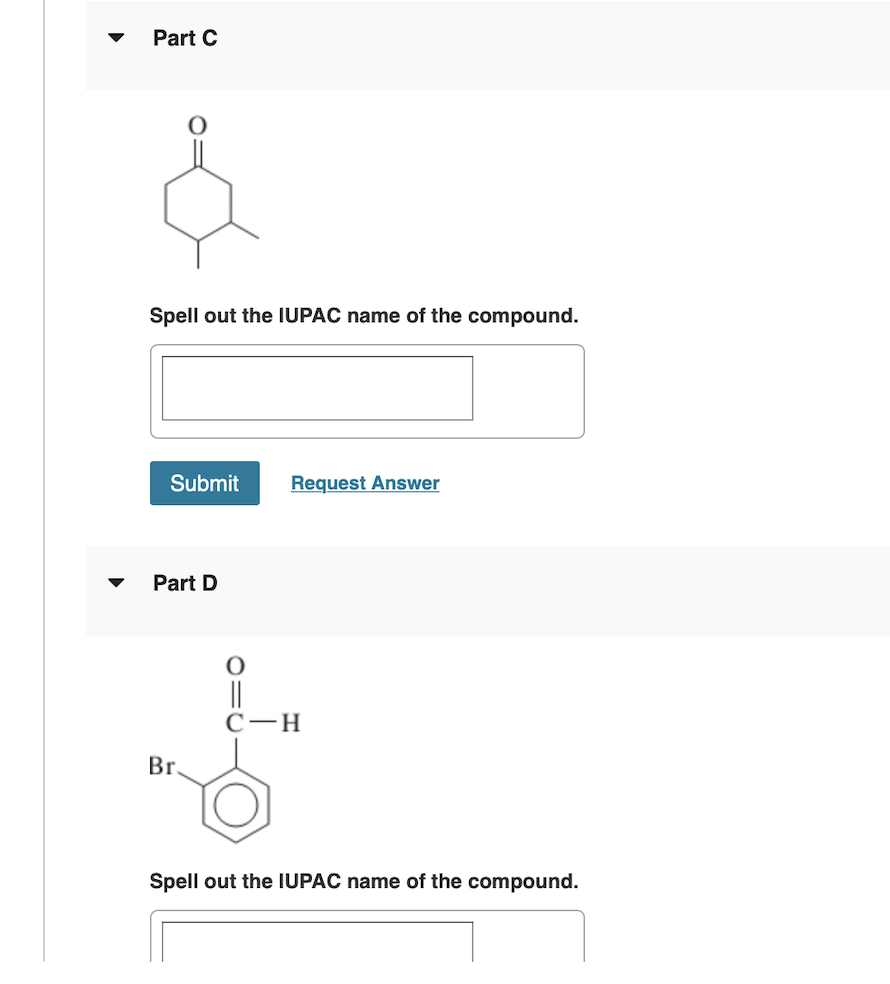This screenshot has width=890, height=984.
Task: Click the ketone oxygen label in Part C structure
Action: click(x=196, y=125)
